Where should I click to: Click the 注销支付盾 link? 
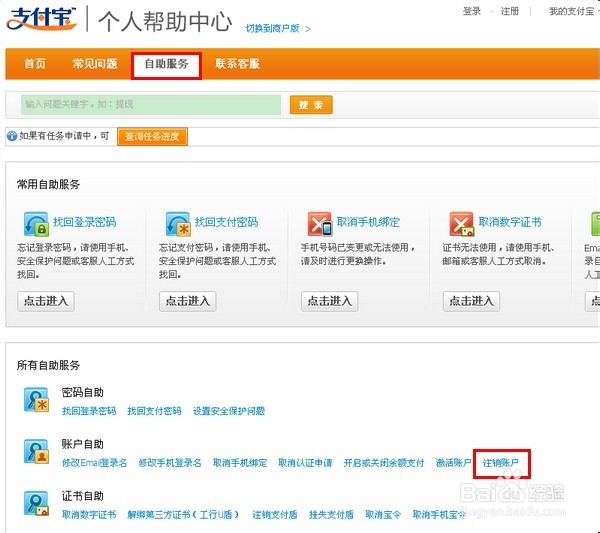click(275, 515)
